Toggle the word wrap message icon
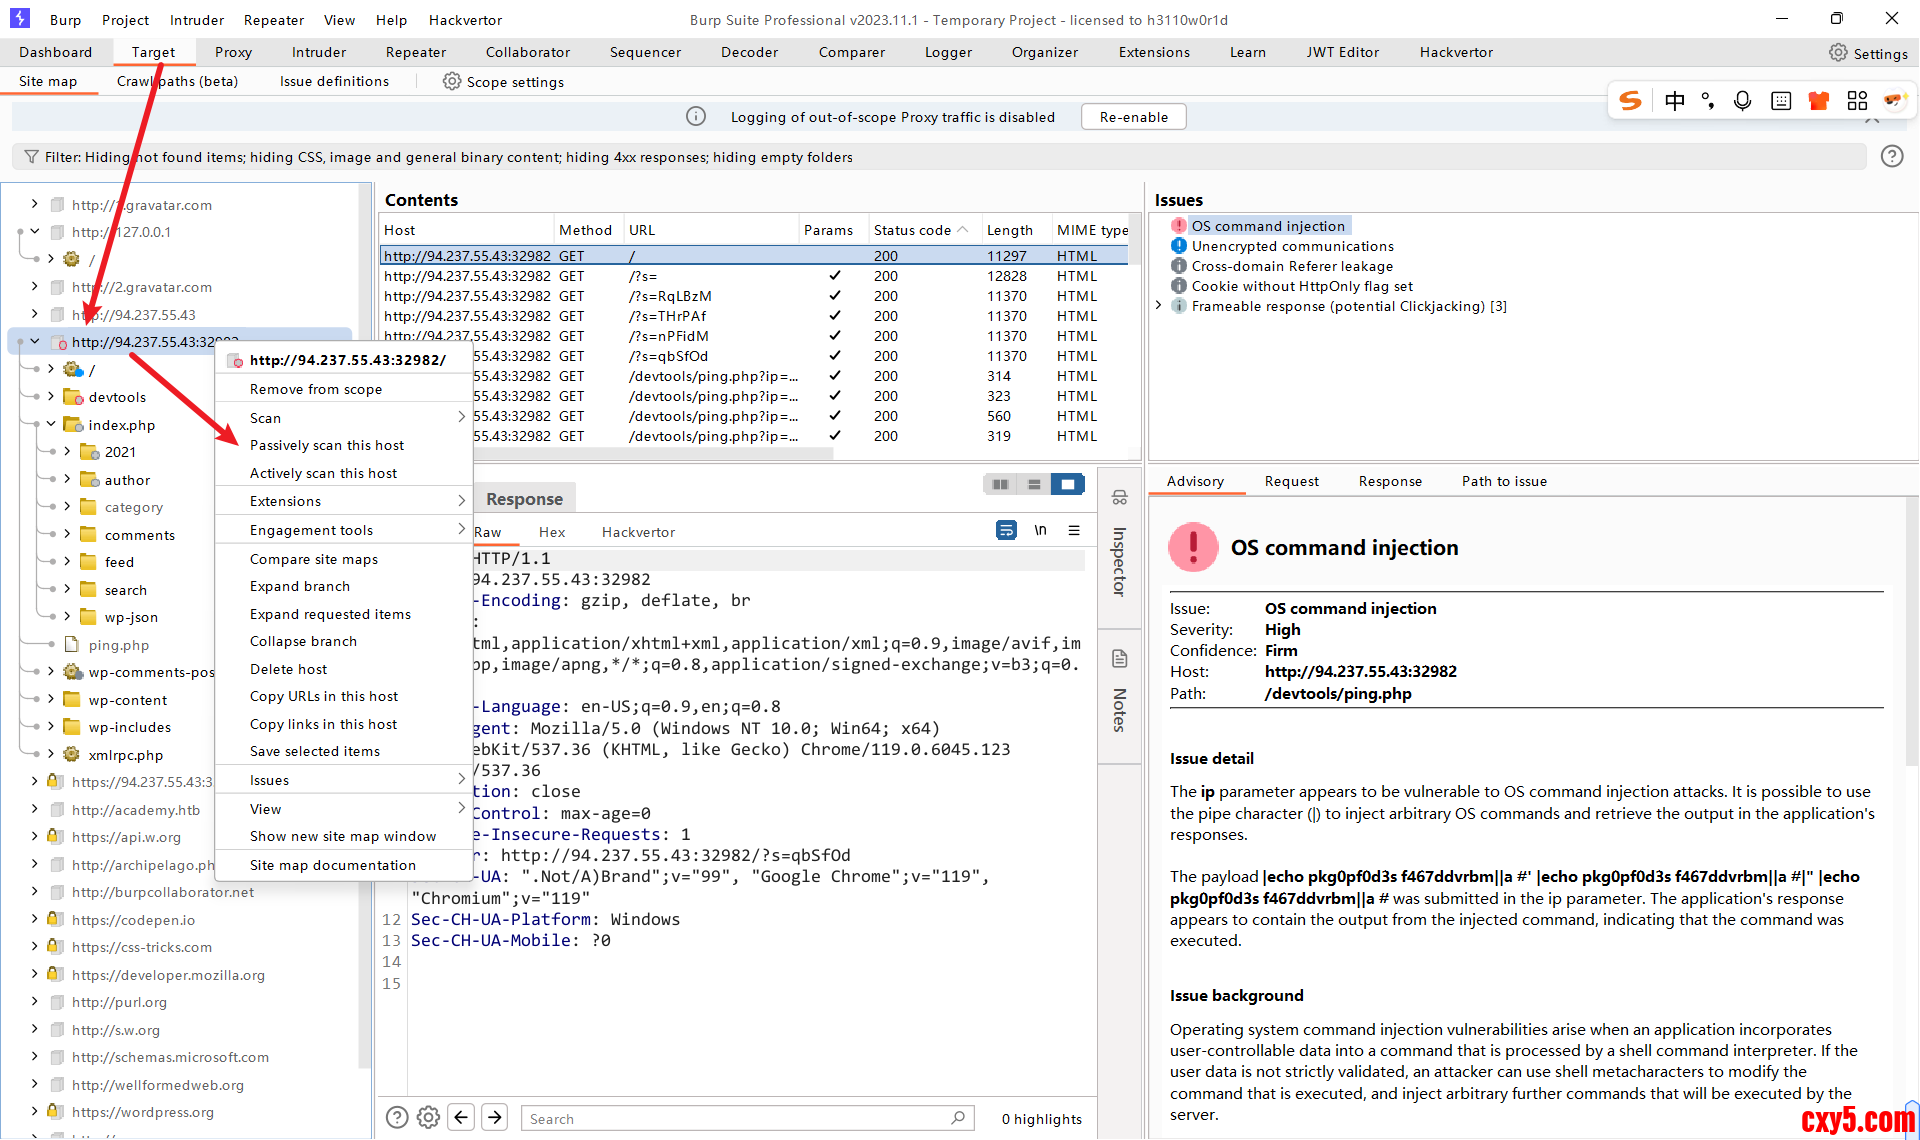This screenshot has height=1140, width=1920. [x=1006, y=530]
